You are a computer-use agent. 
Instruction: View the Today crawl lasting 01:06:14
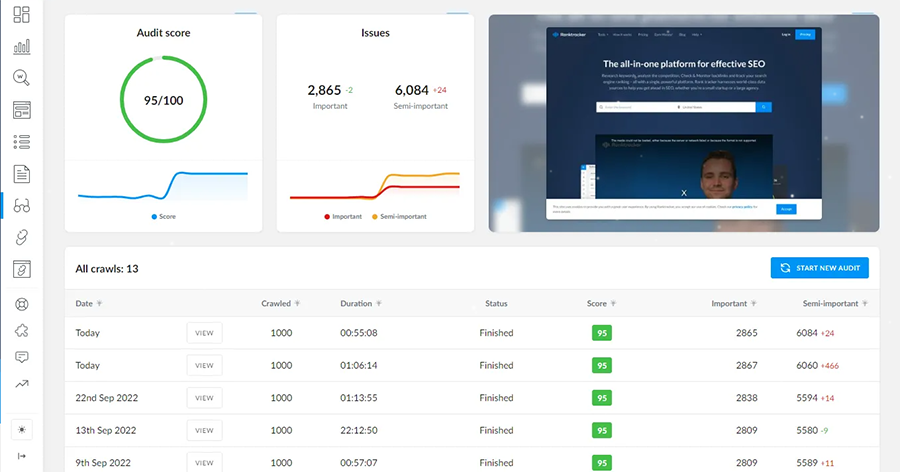[x=204, y=365]
